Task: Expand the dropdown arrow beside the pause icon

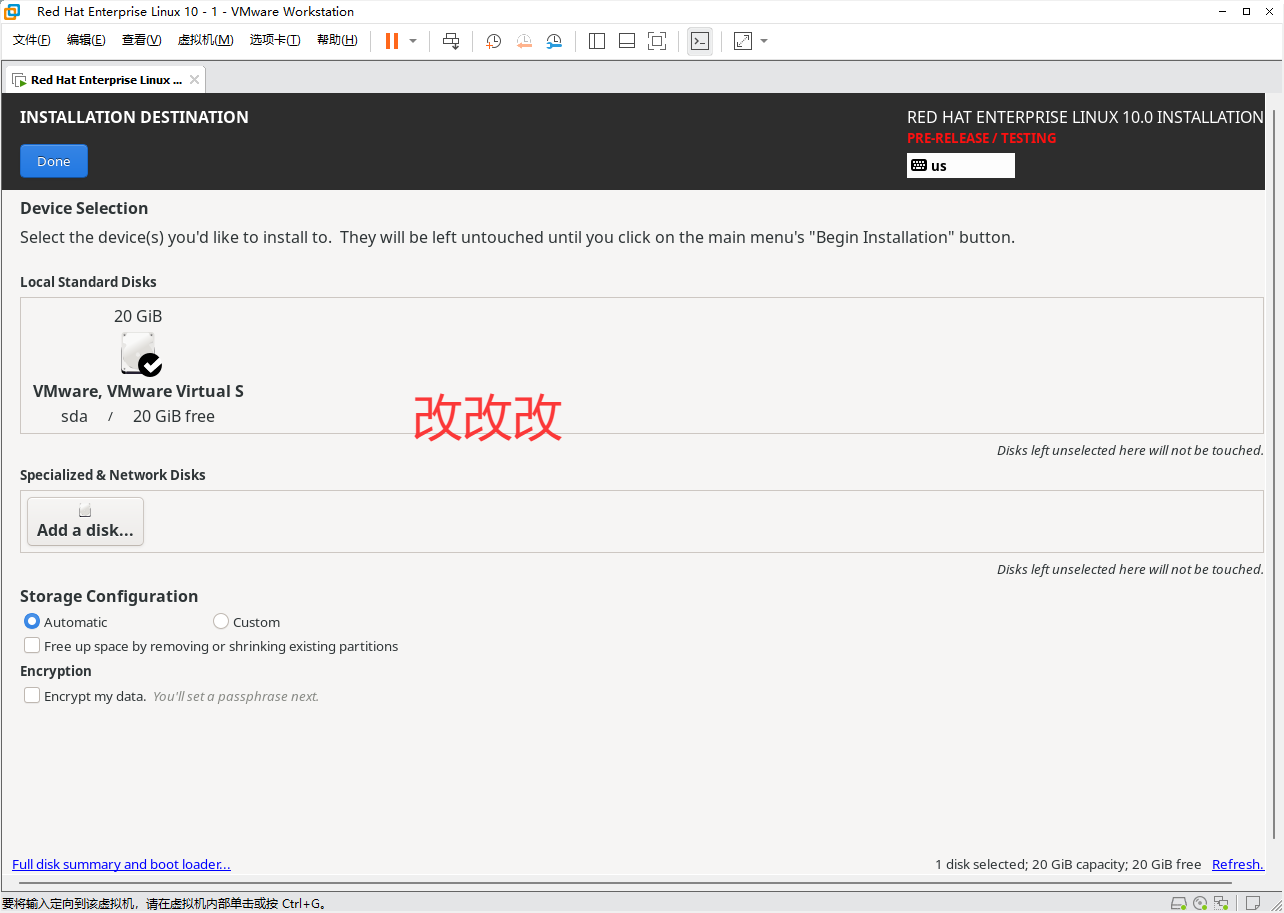Action: click(x=413, y=41)
